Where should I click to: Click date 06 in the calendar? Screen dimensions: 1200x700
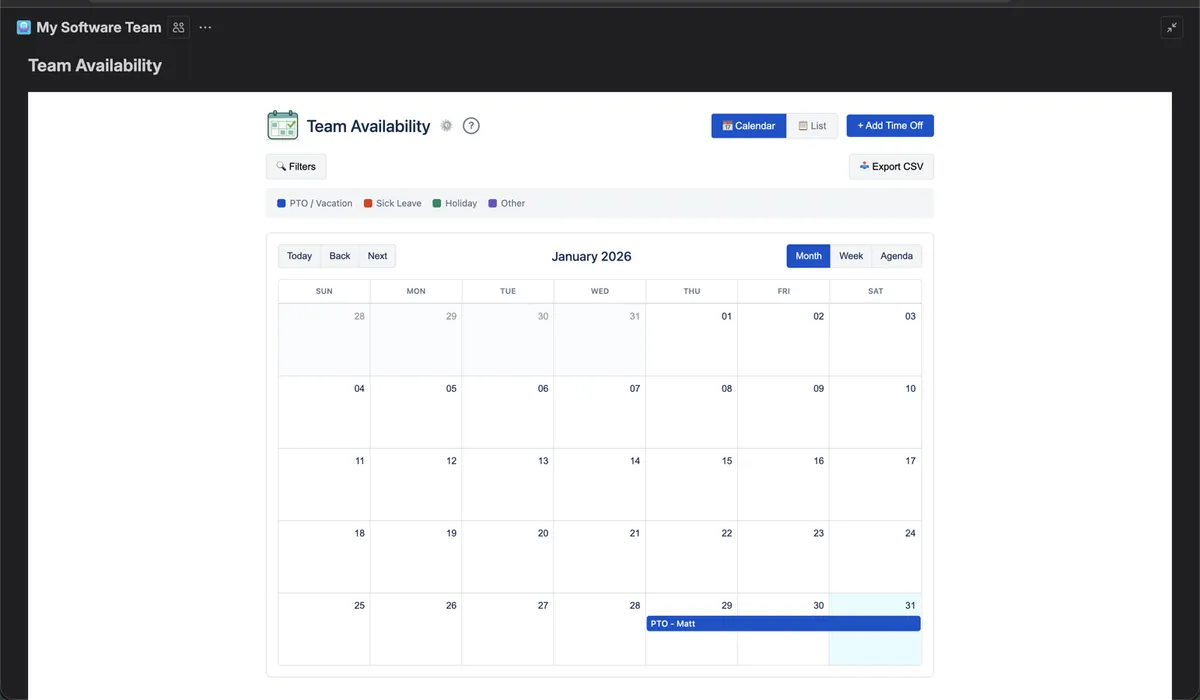click(543, 388)
